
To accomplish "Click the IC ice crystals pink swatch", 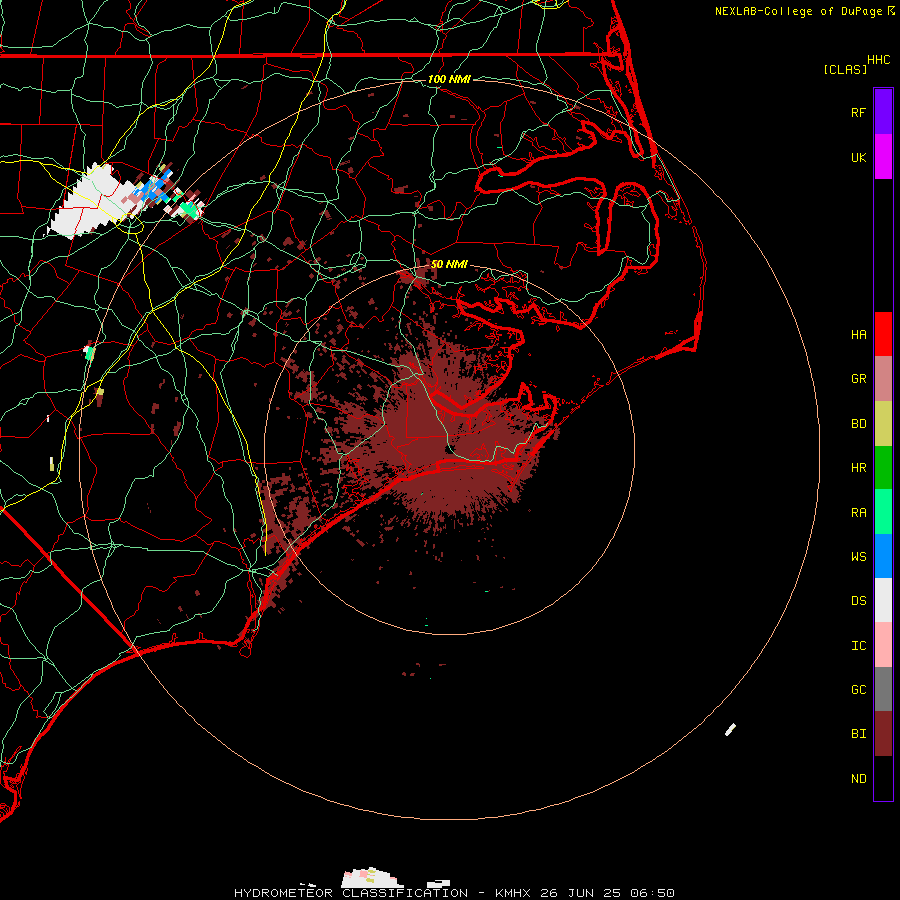I will (883, 645).
